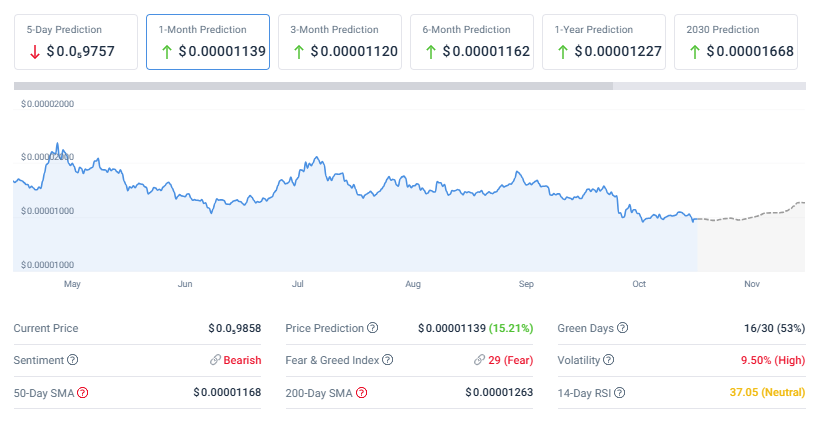Click the red help icon beside 50-Day SMA
Image resolution: width=822 pixels, height=426 pixels.
pyautogui.click(x=83, y=392)
